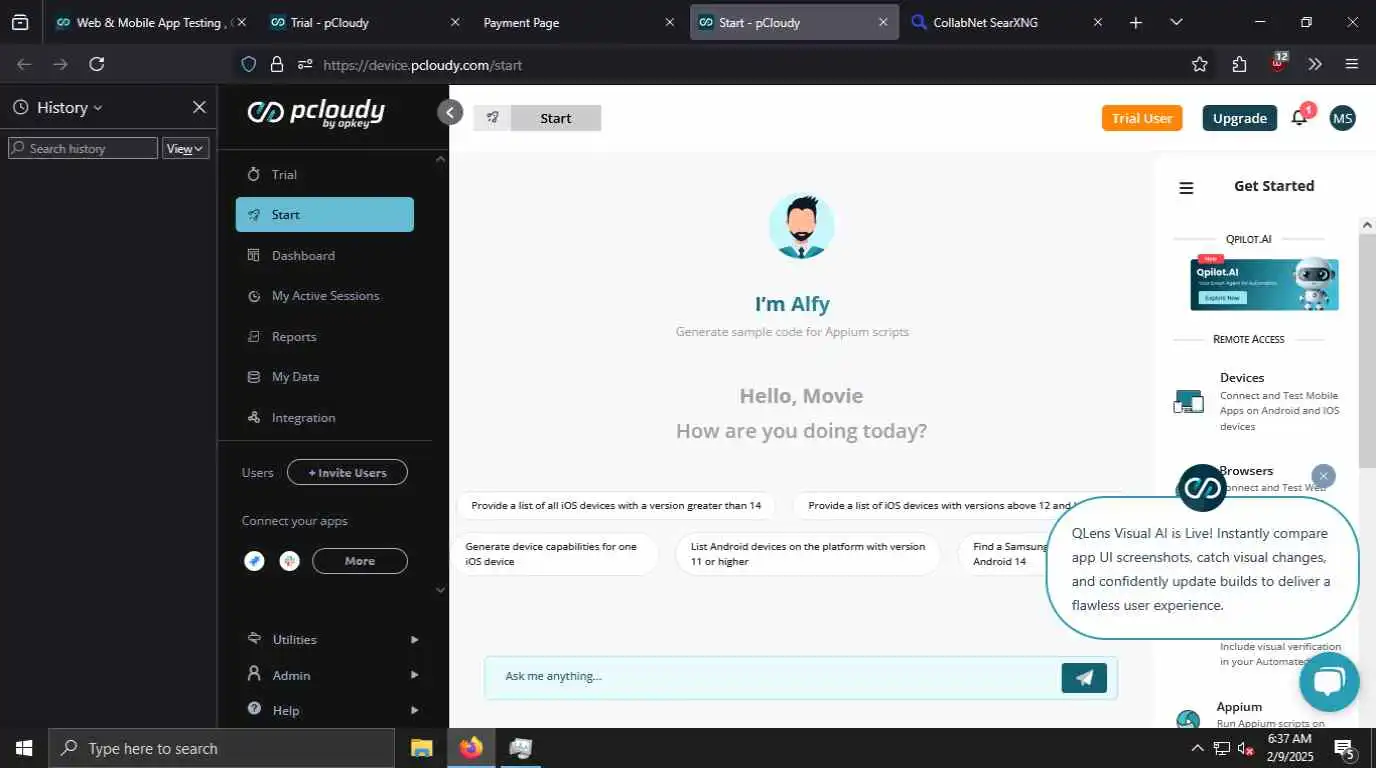Open Firefox extensions puzzle icon
This screenshot has width=1376, height=768.
[x=1239, y=64]
